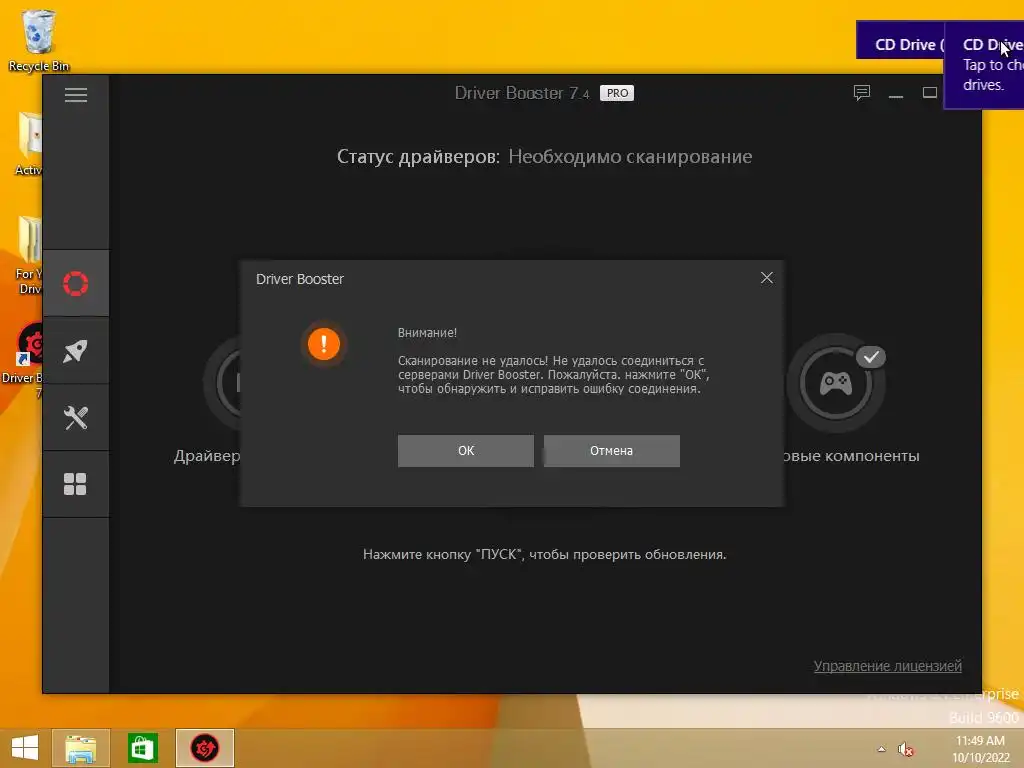Open the rocket Boost sidebar icon
The height and width of the screenshot is (768, 1024).
point(76,351)
